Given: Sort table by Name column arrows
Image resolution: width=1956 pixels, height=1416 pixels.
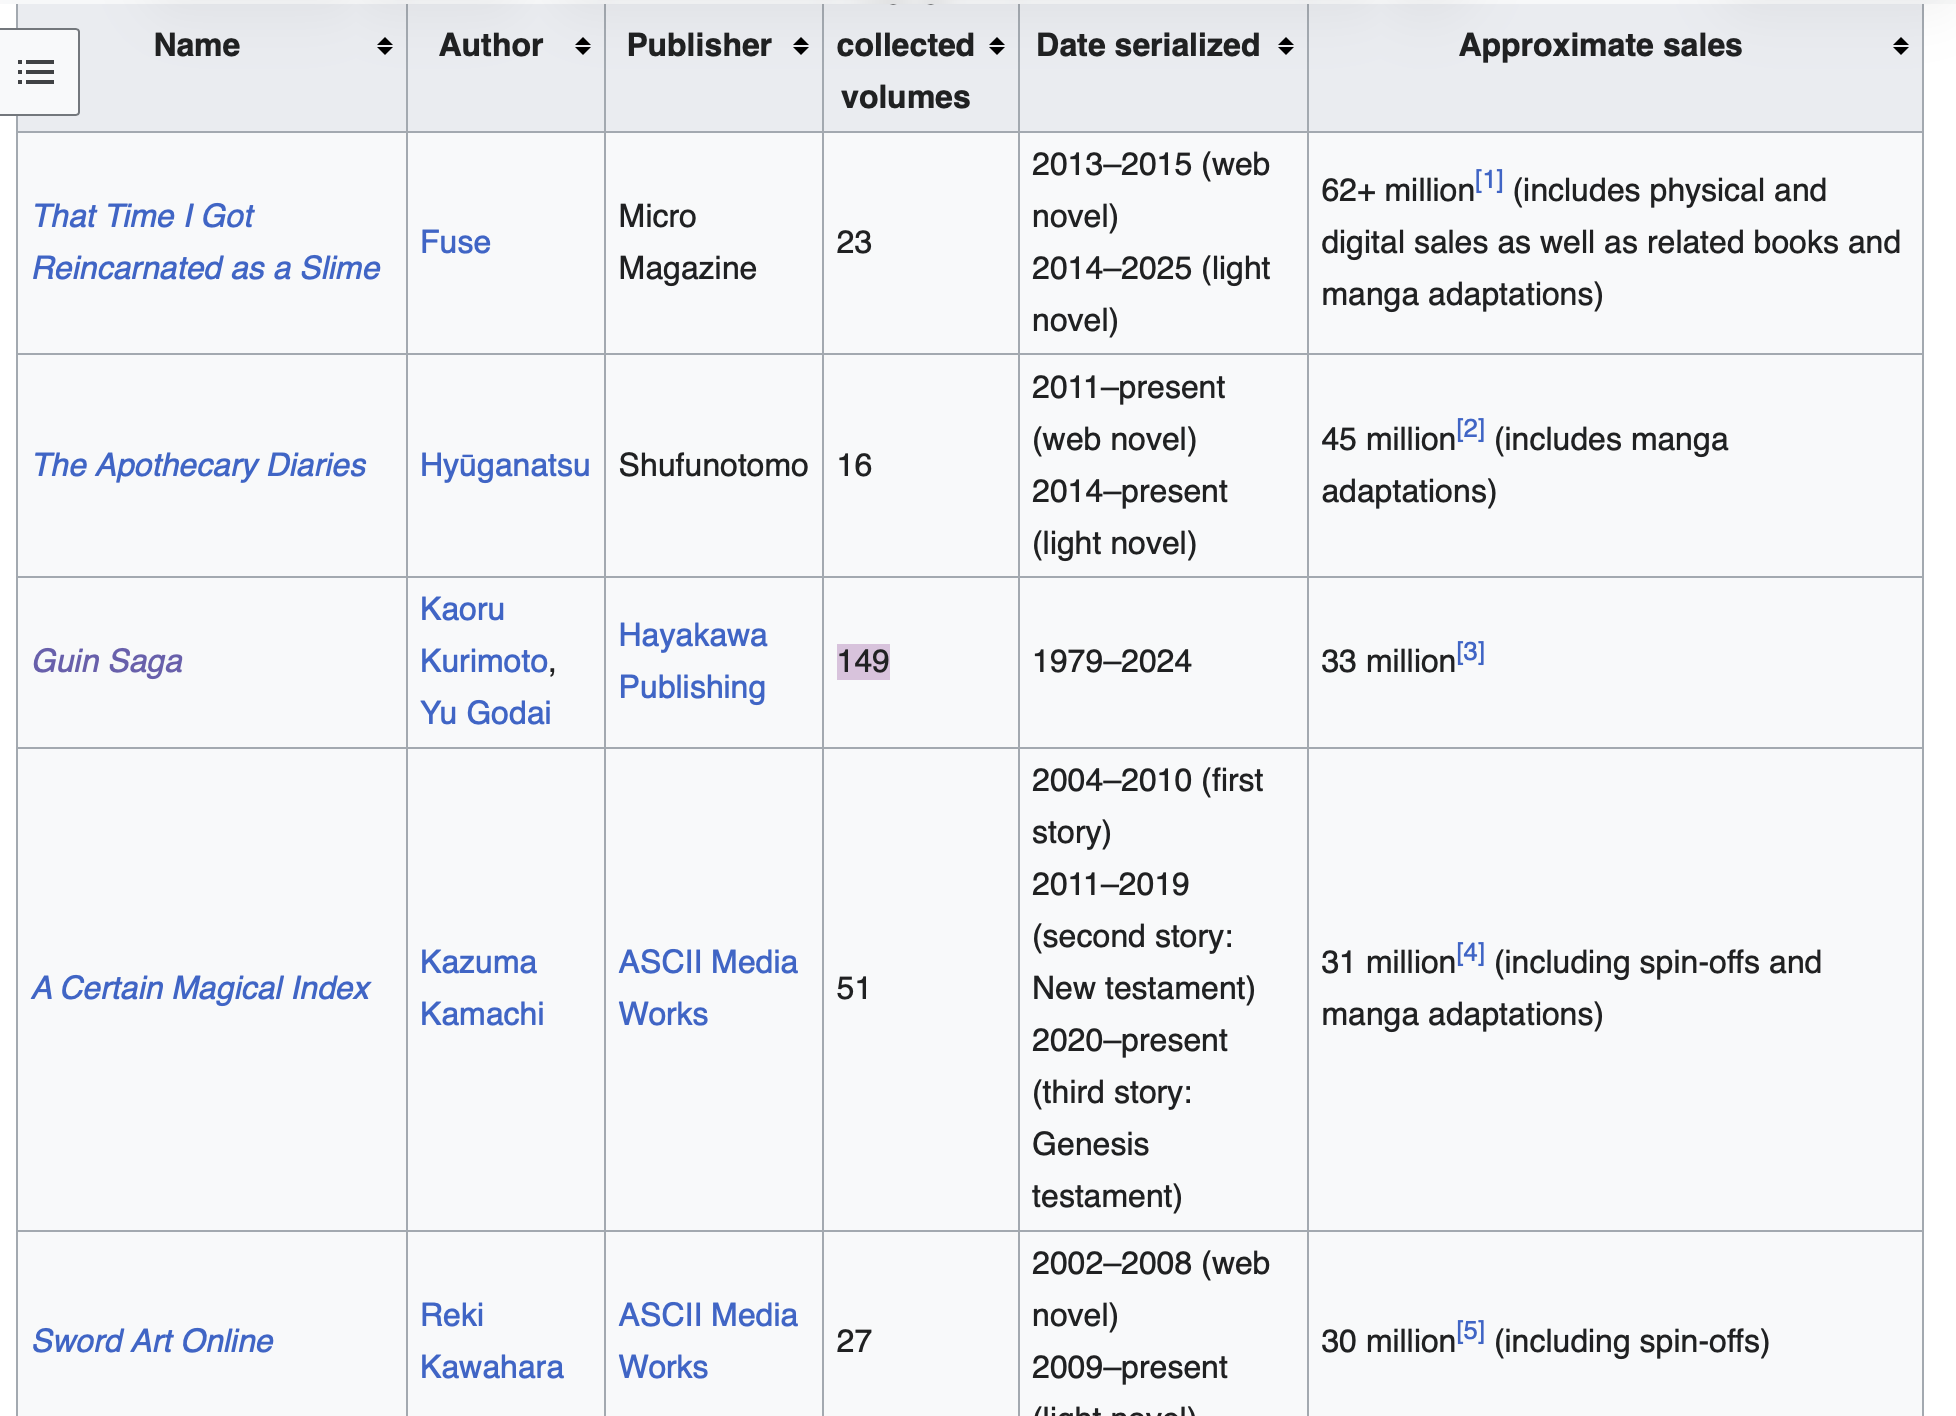Looking at the screenshot, I should (384, 47).
